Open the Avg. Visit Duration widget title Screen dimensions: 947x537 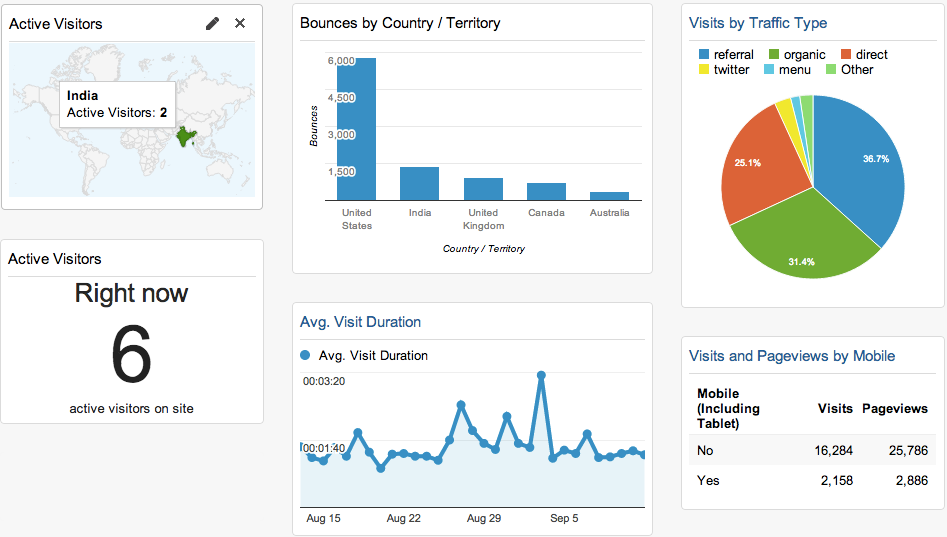[x=361, y=322]
